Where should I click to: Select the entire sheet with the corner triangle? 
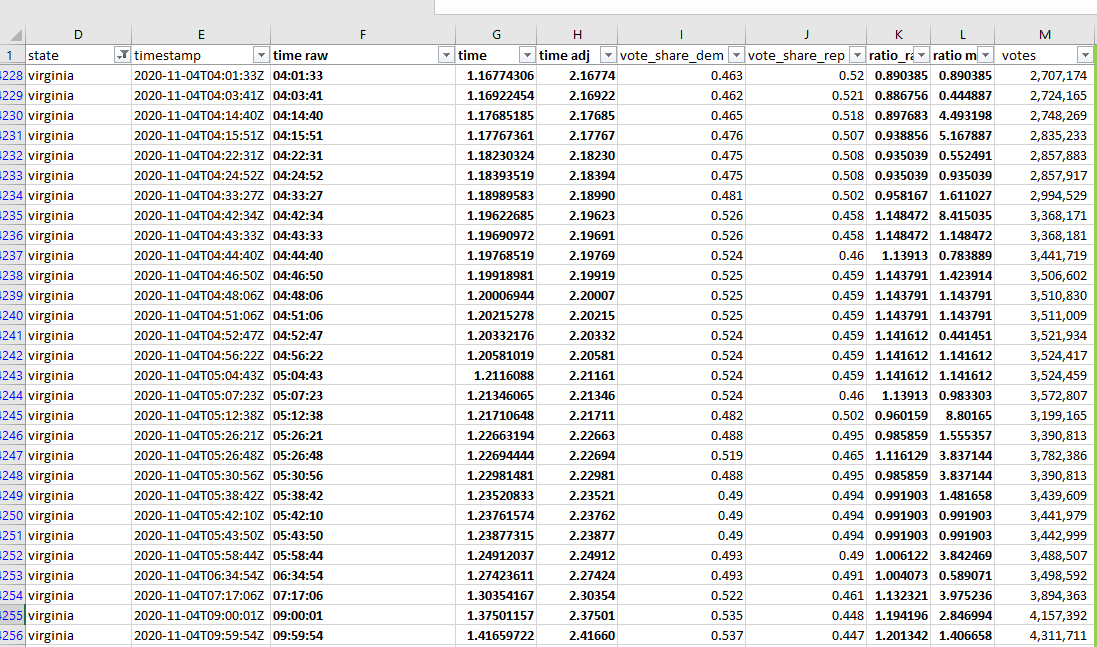click(15, 36)
